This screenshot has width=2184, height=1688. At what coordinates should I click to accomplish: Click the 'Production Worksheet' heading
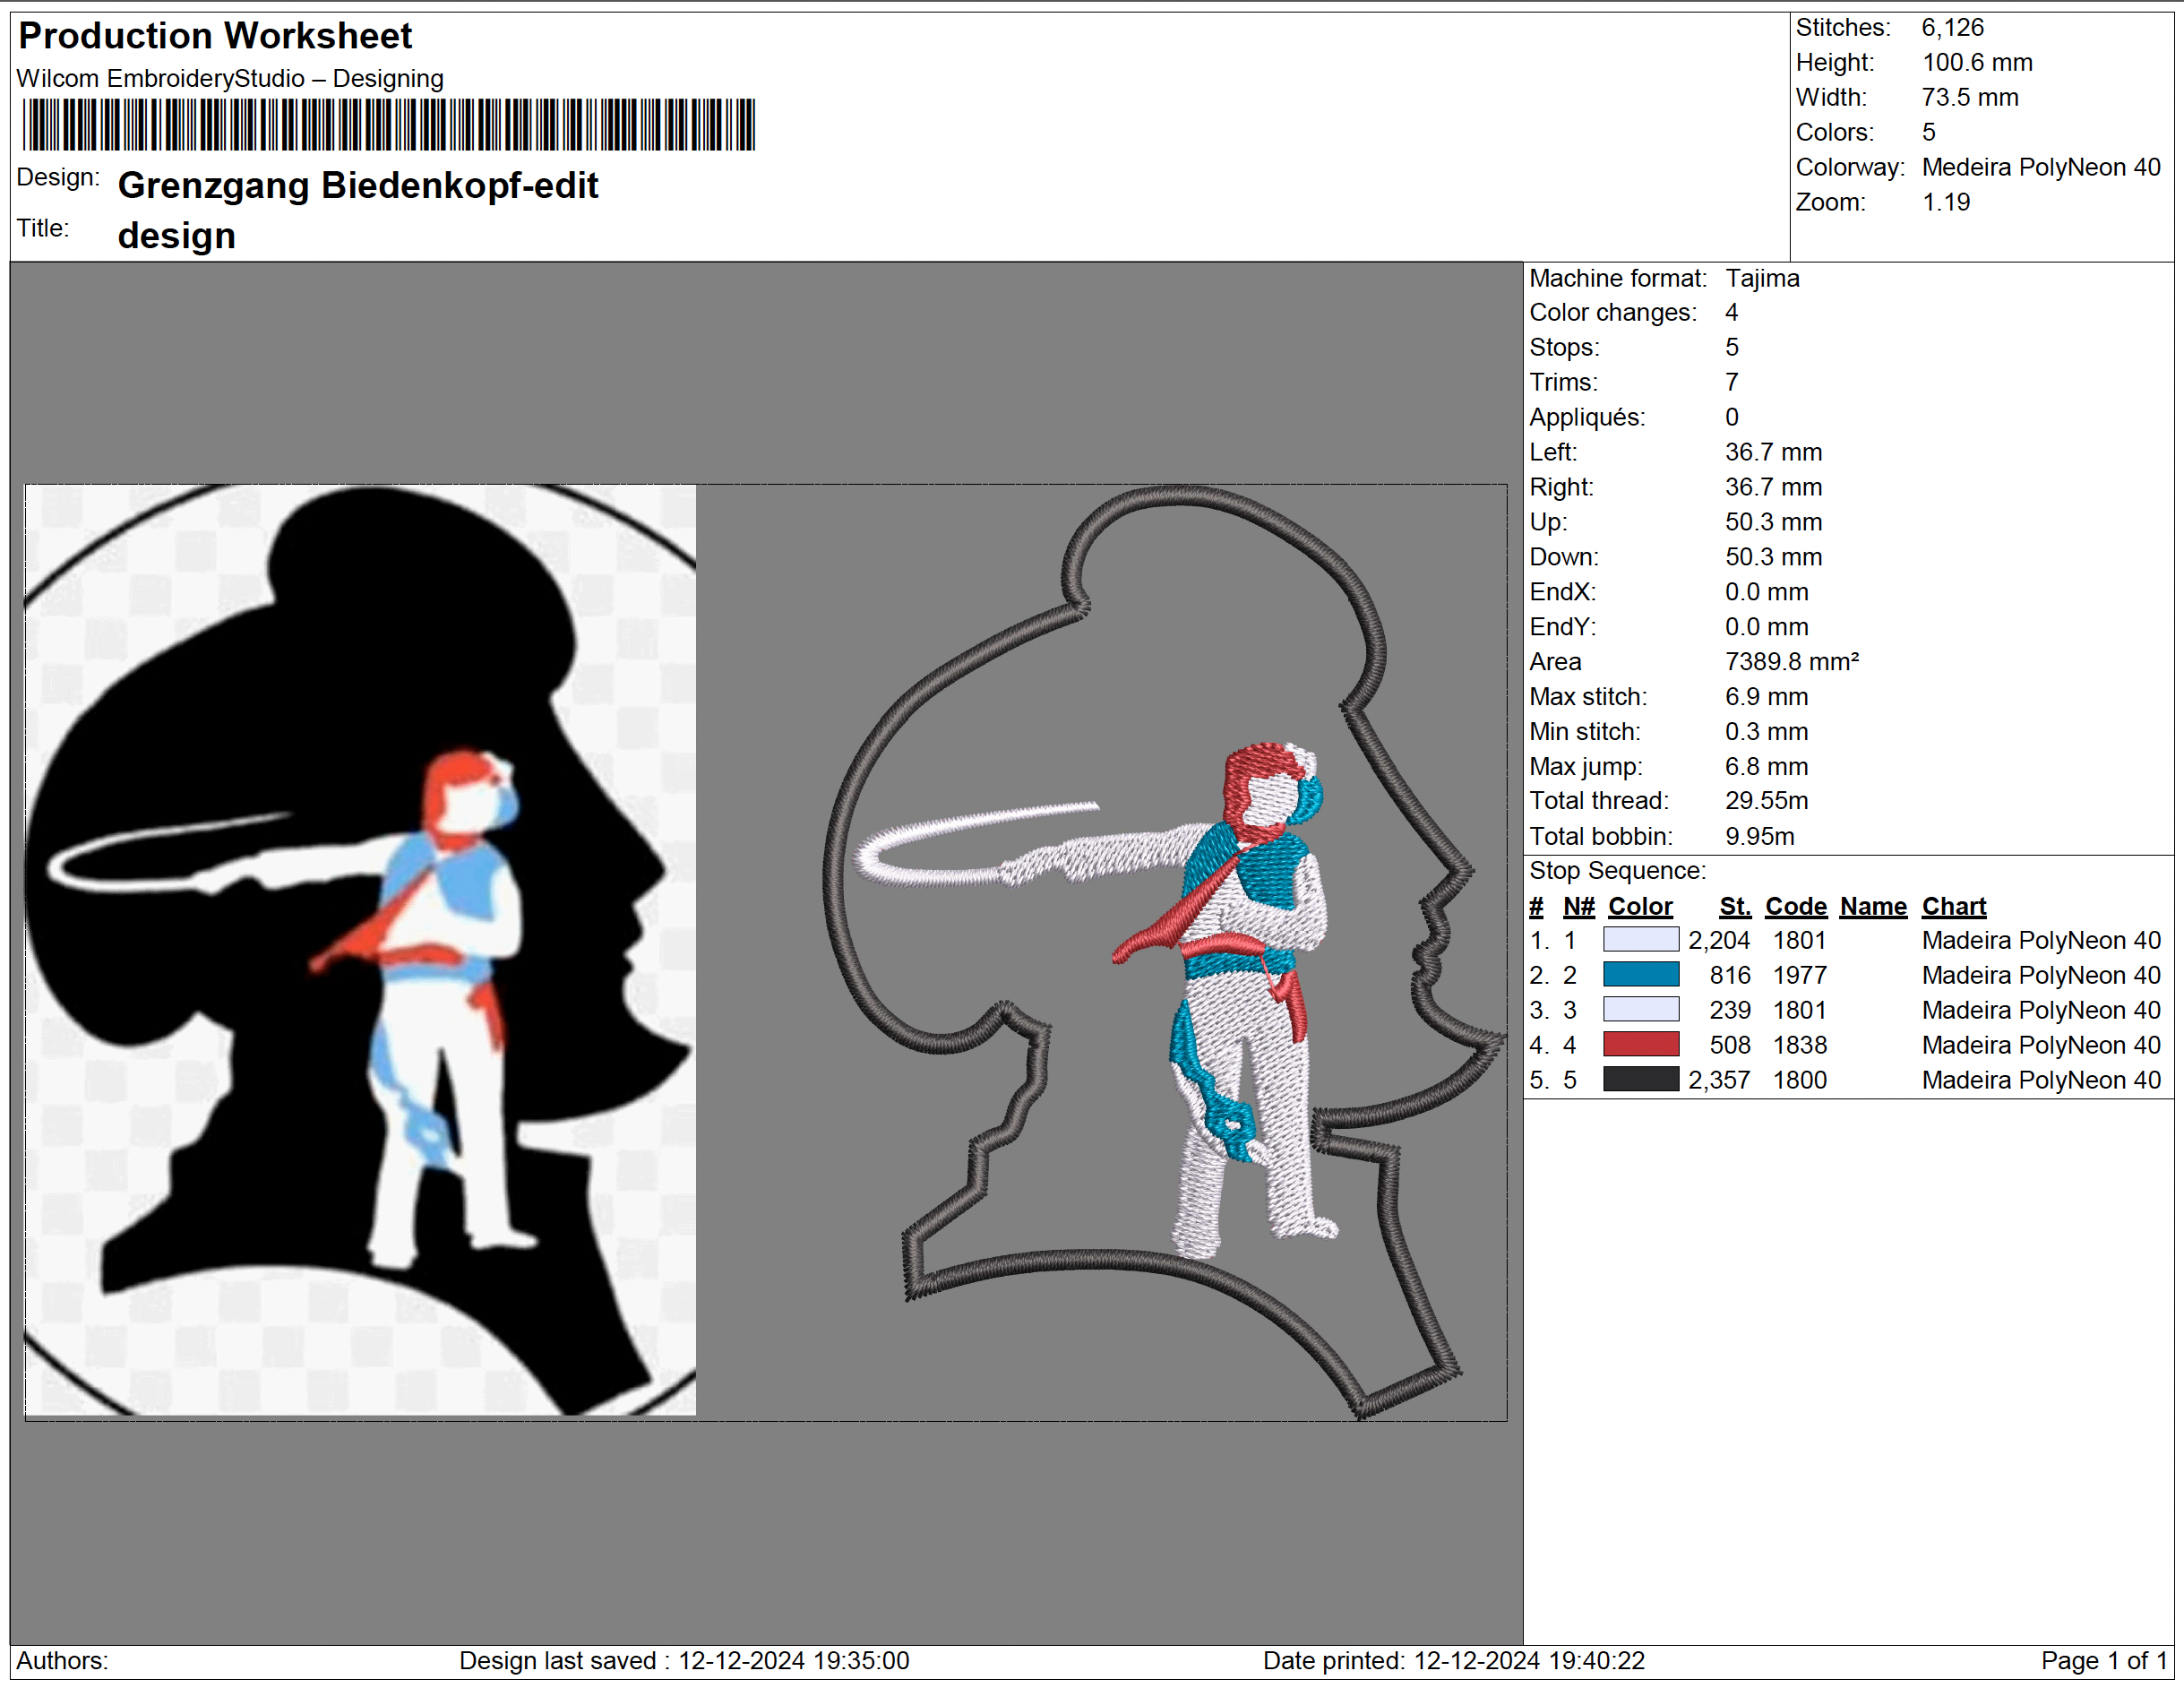[215, 36]
